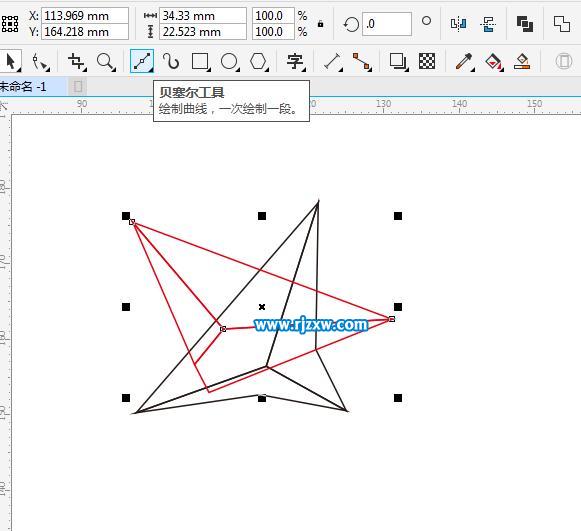Choose the Crop tool
The height and width of the screenshot is (531, 581).
pos(77,61)
